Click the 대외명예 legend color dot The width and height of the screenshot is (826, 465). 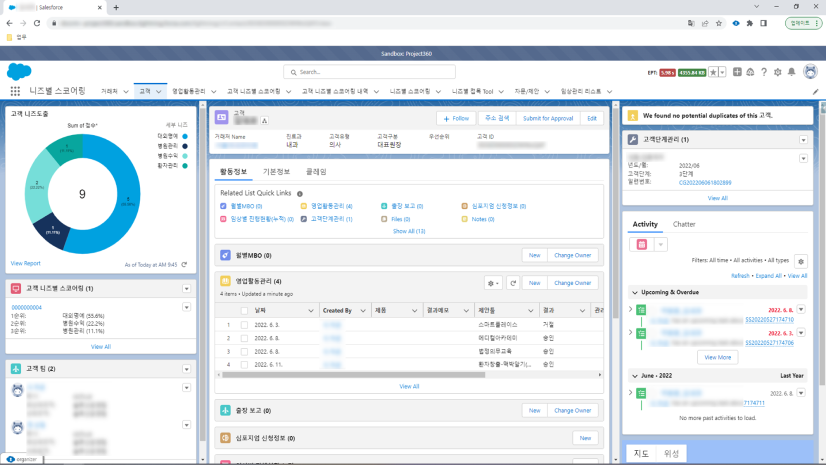[x=185, y=136]
